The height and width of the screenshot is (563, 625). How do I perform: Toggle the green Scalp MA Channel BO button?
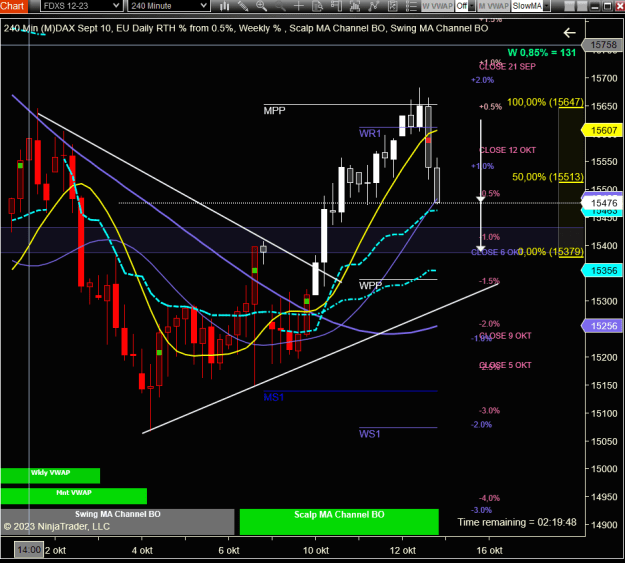[x=339, y=522]
